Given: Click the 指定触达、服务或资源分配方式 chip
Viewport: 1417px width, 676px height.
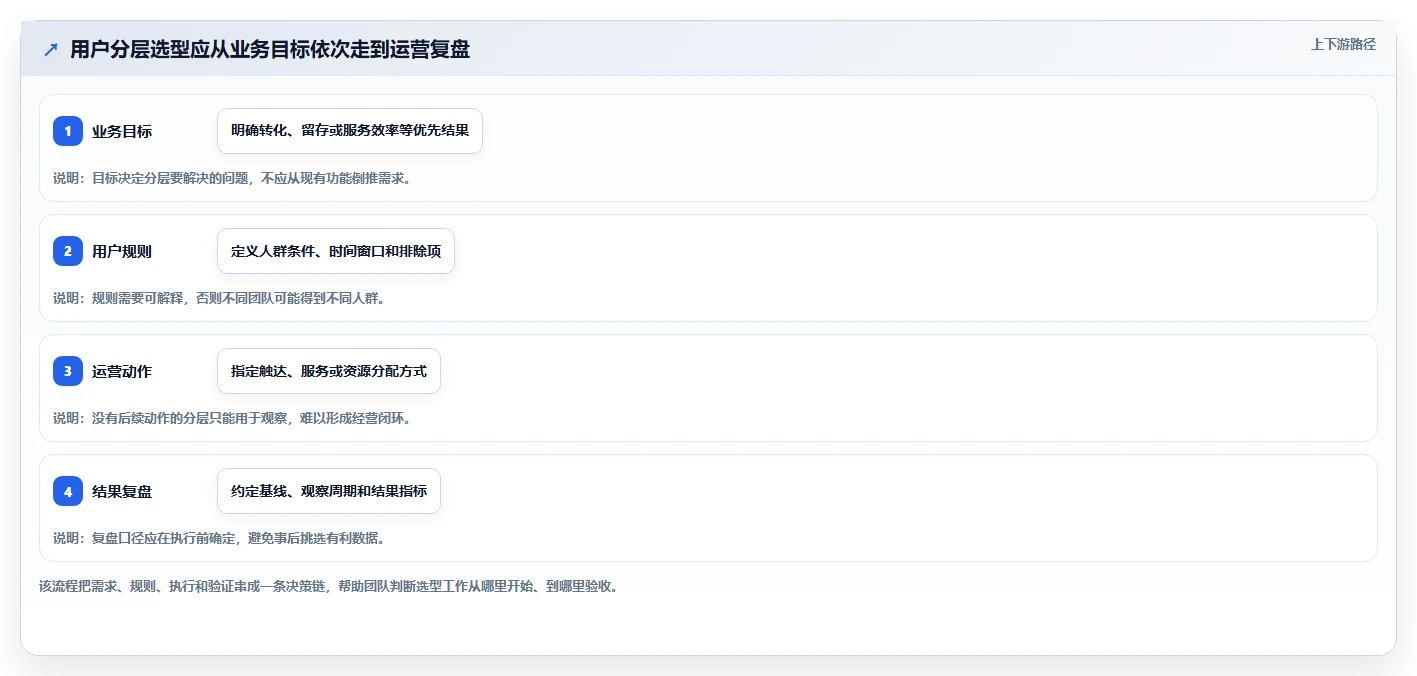Looking at the screenshot, I should coord(329,371).
